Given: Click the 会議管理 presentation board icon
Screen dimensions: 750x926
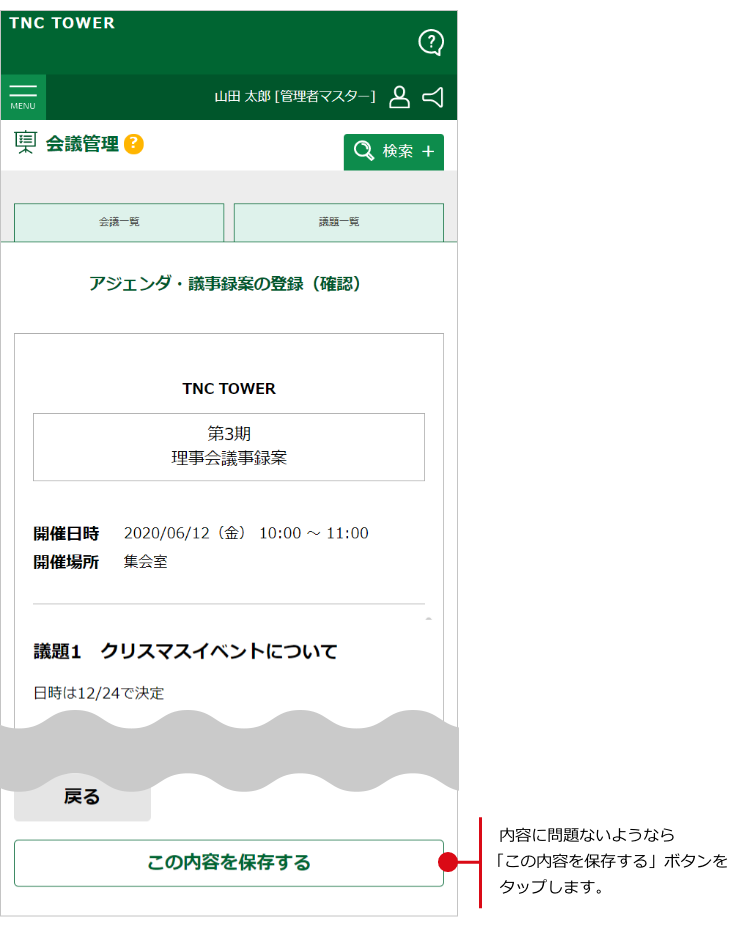Looking at the screenshot, I should (25, 143).
